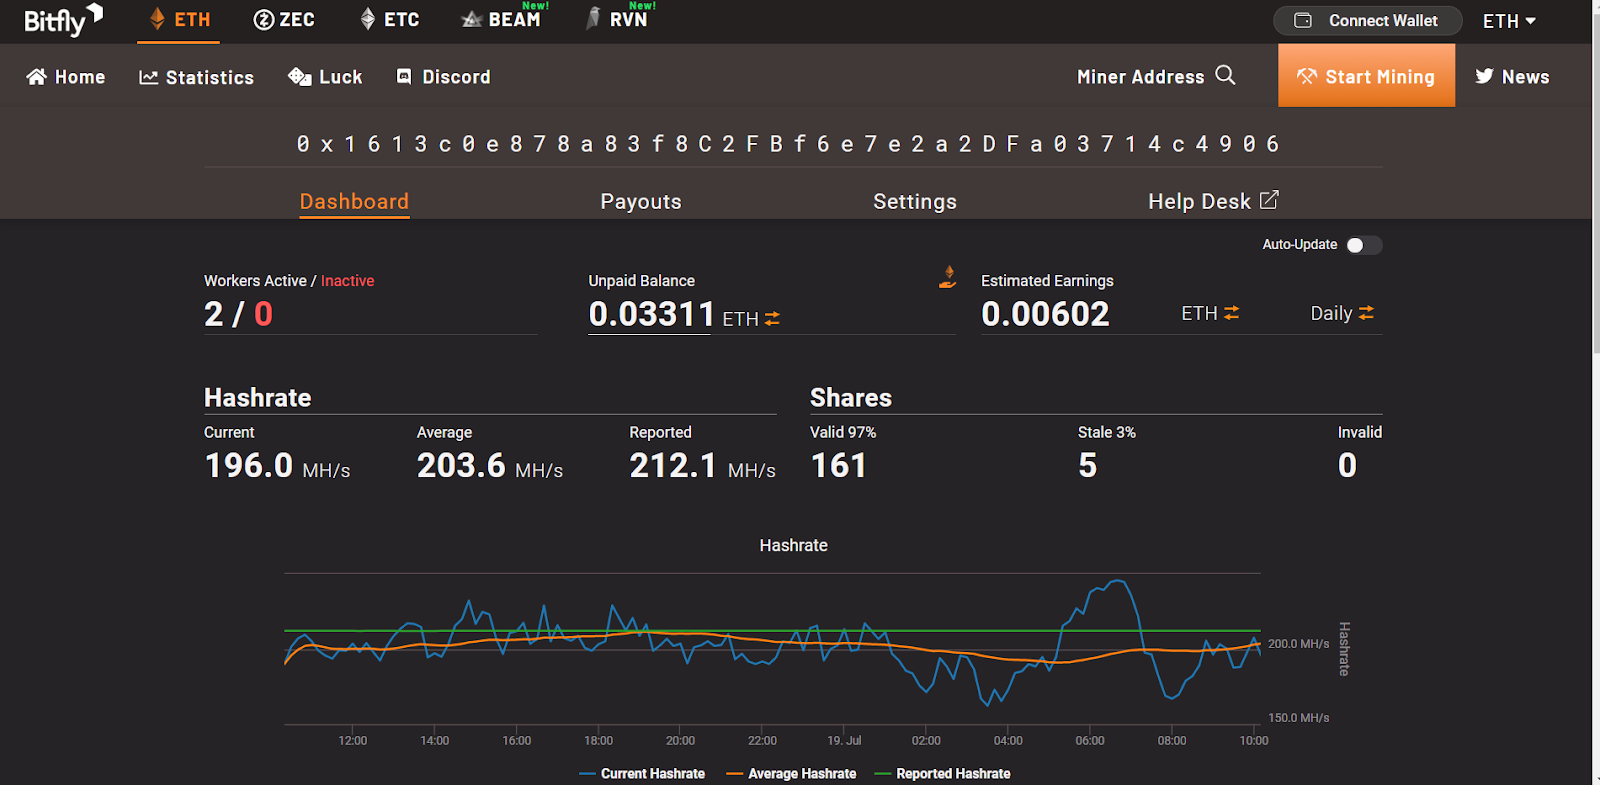Open the Luck page
This screenshot has width=1600, height=785.
325,77
